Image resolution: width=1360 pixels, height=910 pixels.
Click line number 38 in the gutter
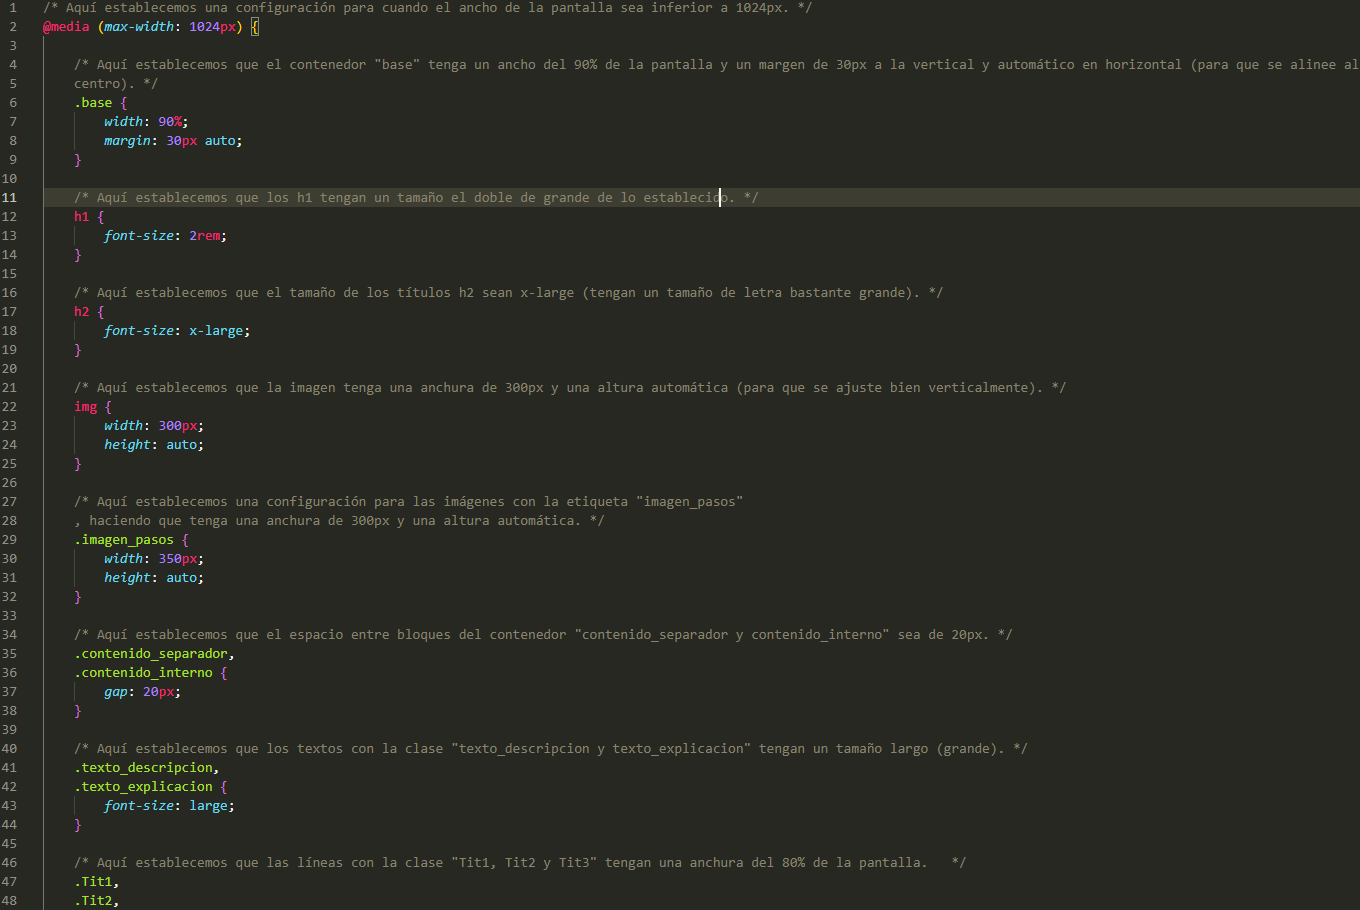(x=9, y=711)
